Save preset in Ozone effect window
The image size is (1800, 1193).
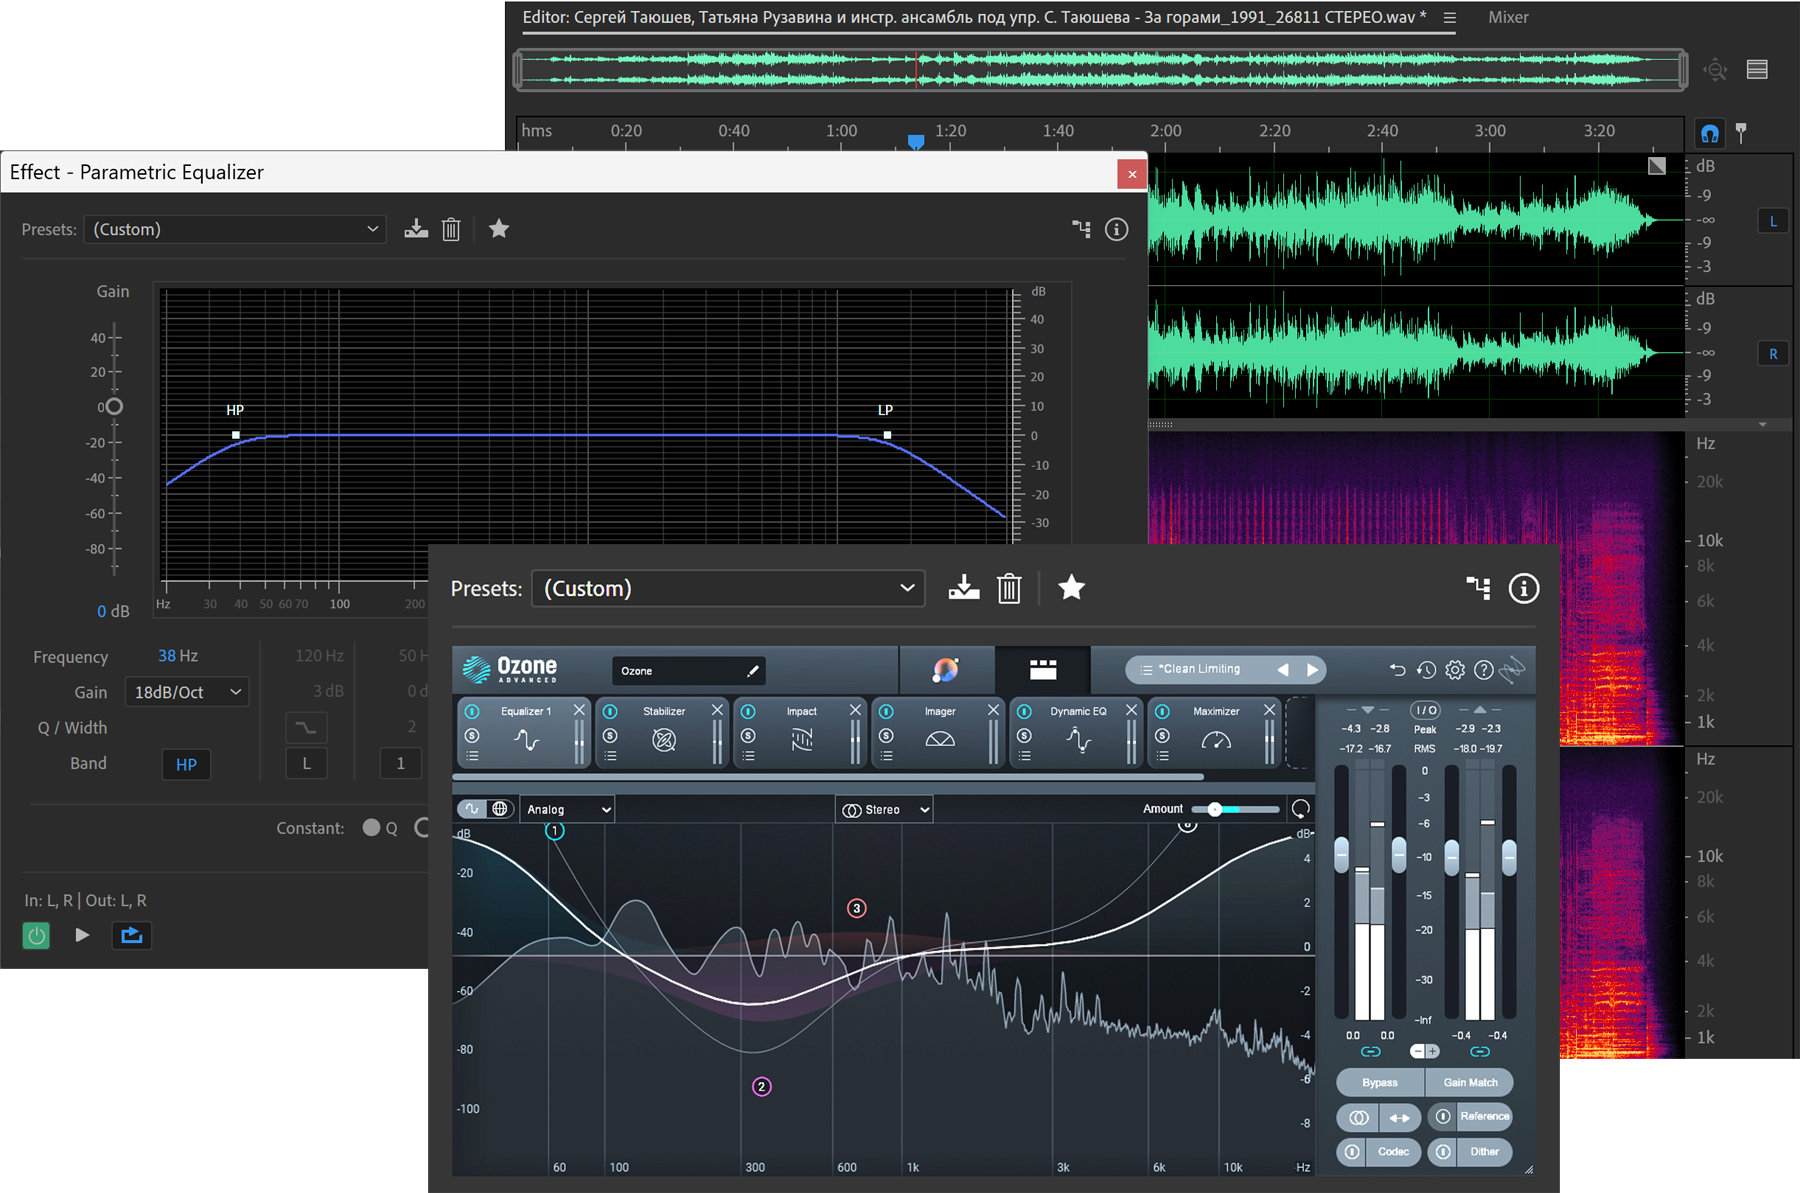click(x=964, y=588)
